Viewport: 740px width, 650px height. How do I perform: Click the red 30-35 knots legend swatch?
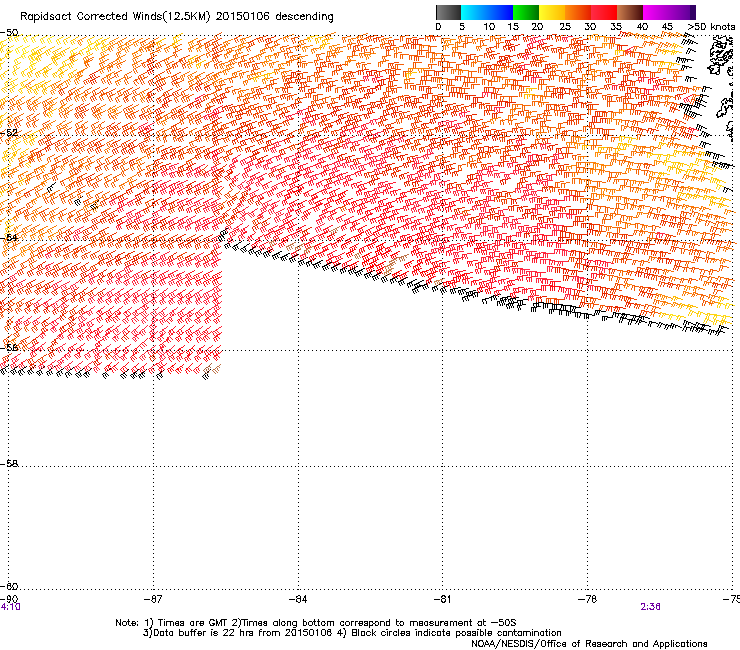coord(604,12)
